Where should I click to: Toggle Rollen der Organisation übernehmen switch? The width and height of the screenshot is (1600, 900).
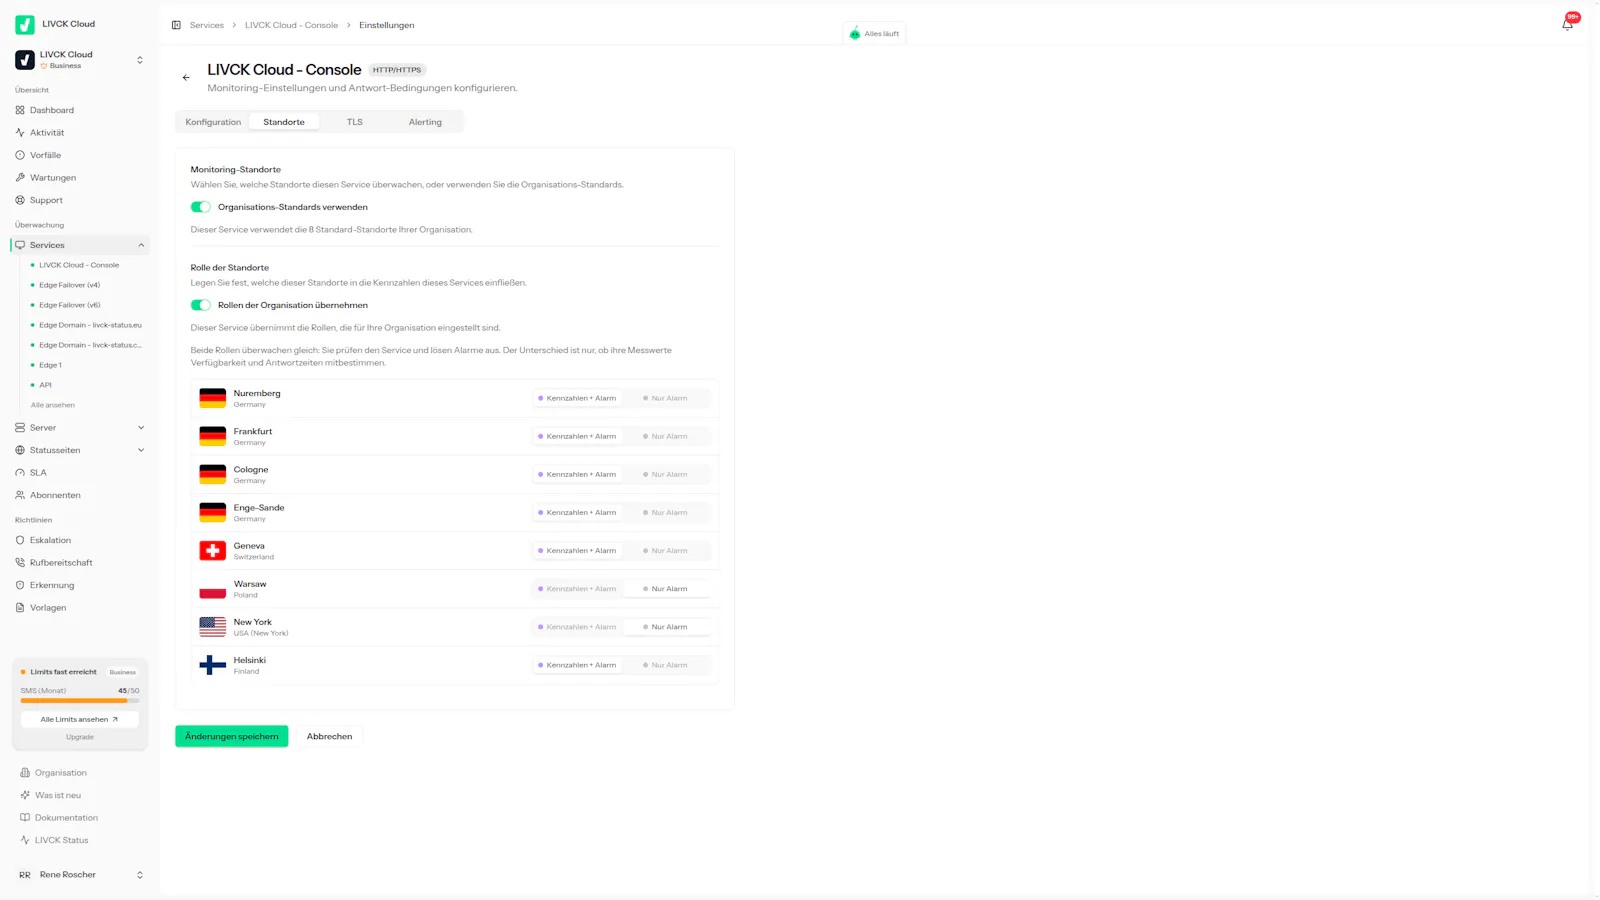click(x=201, y=305)
